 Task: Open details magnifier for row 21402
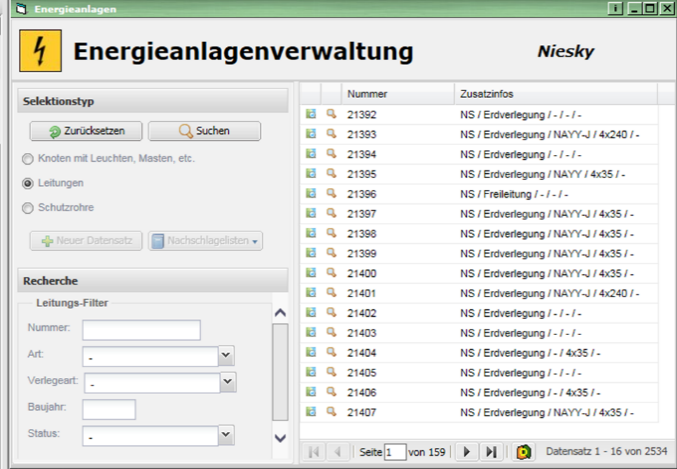[331, 313]
